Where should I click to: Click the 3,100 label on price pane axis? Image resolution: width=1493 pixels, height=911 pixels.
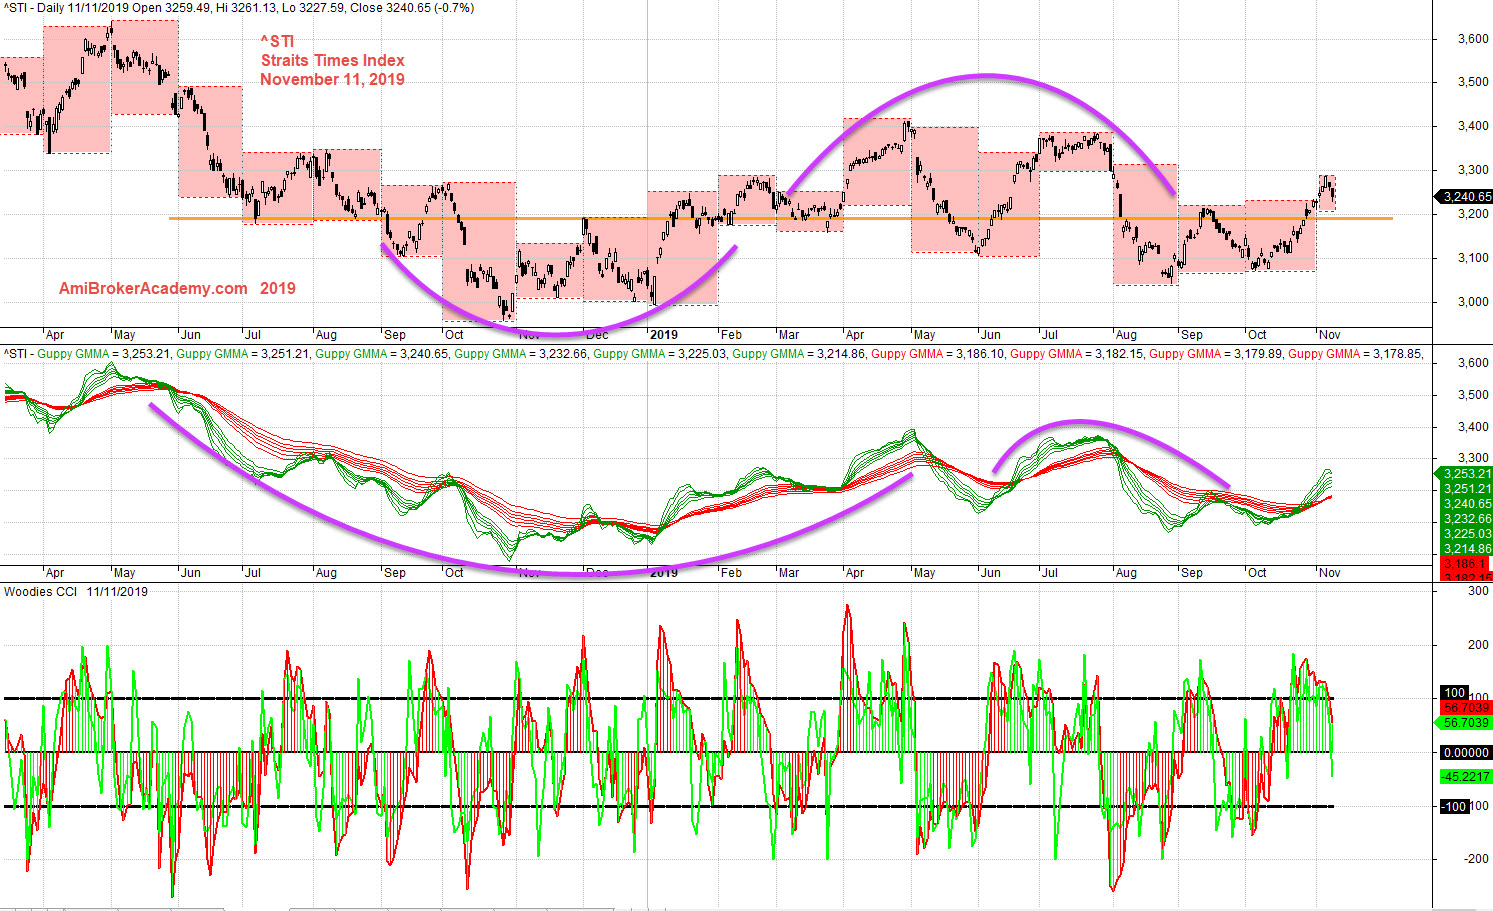point(1473,258)
